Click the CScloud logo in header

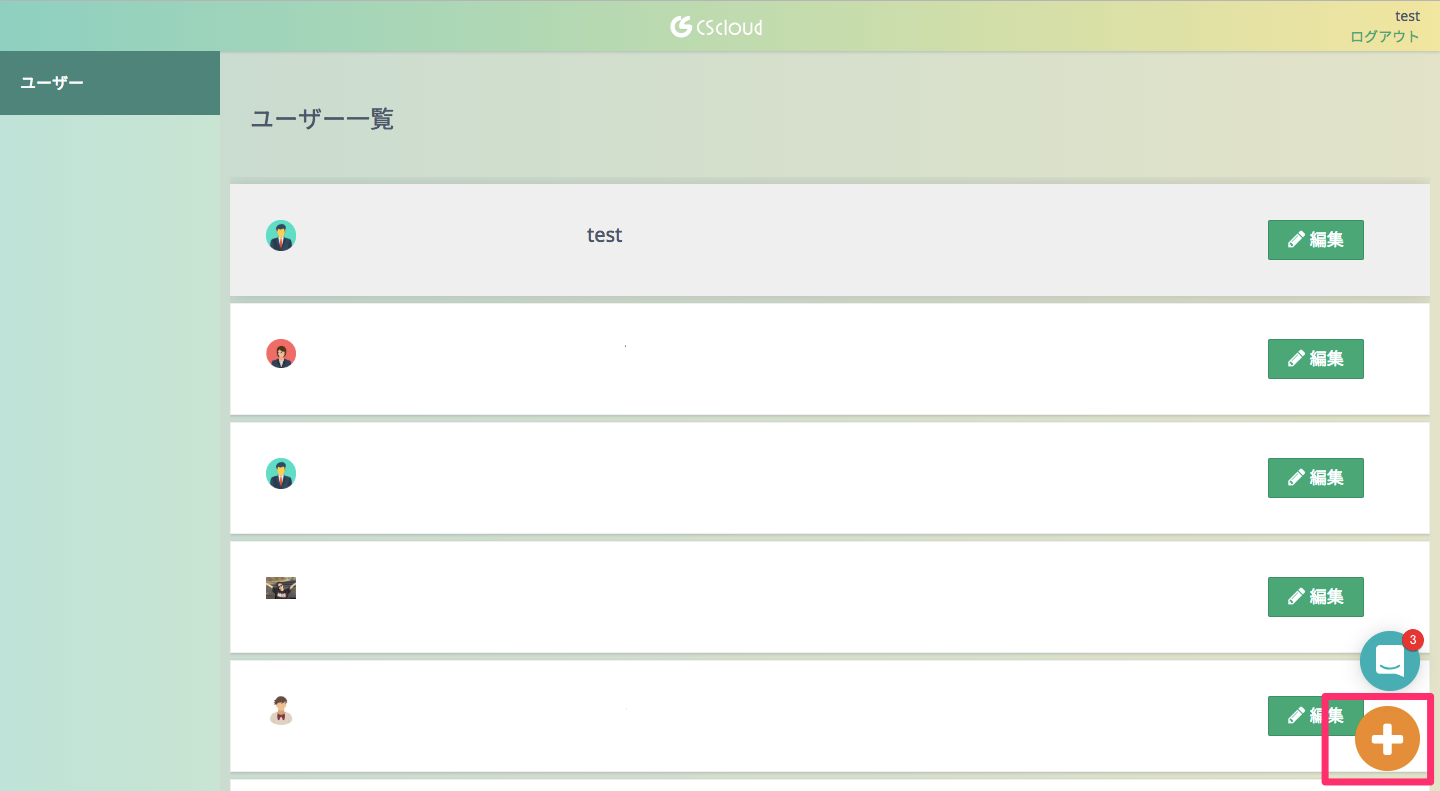tap(716, 26)
